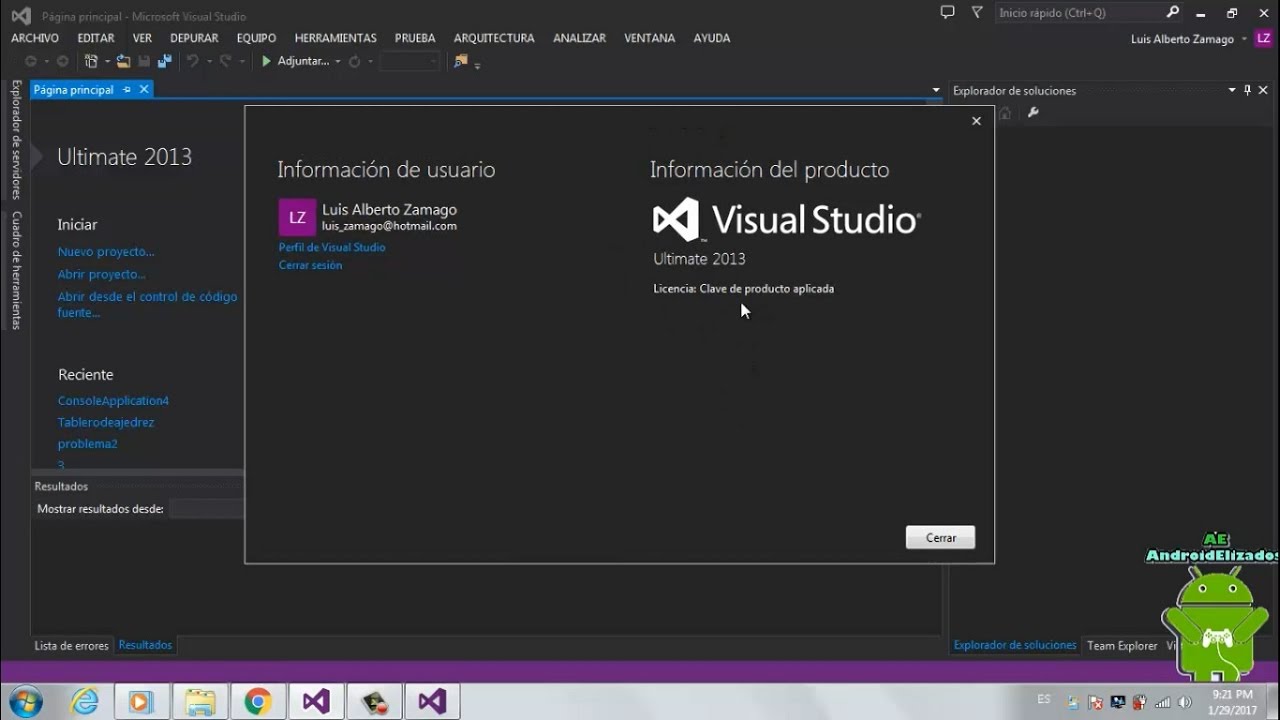Open the ARCHIVO menu
The width and height of the screenshot is (1280, 720).
(35, 38)
